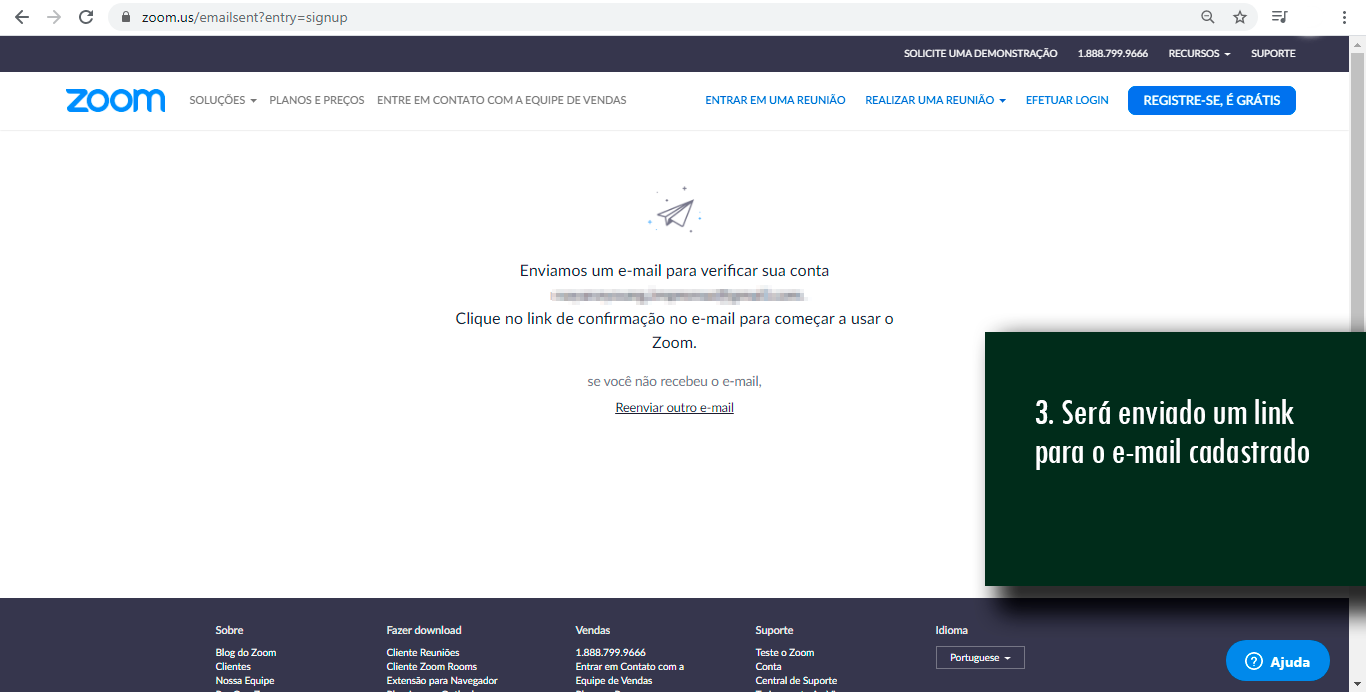Open the Clientes footer link
Screen dimensions: 1366x692
233,667
